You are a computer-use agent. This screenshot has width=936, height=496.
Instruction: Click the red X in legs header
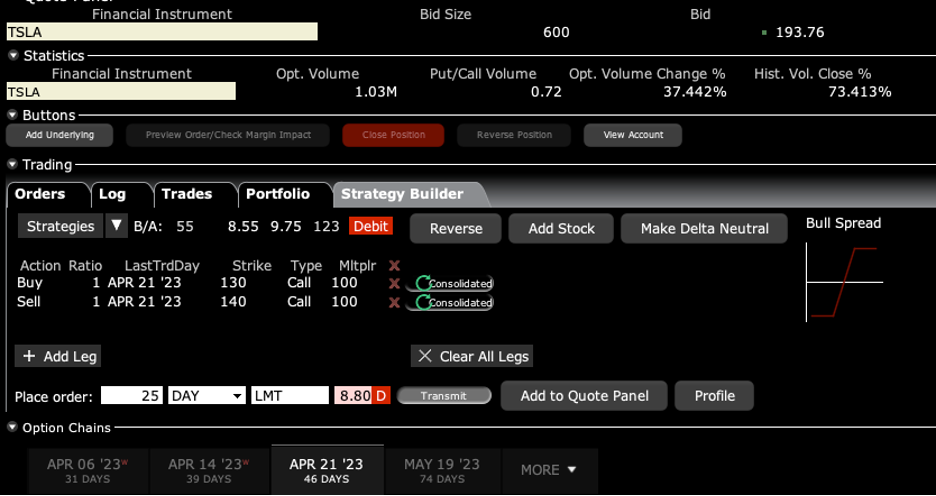point(394,266)
